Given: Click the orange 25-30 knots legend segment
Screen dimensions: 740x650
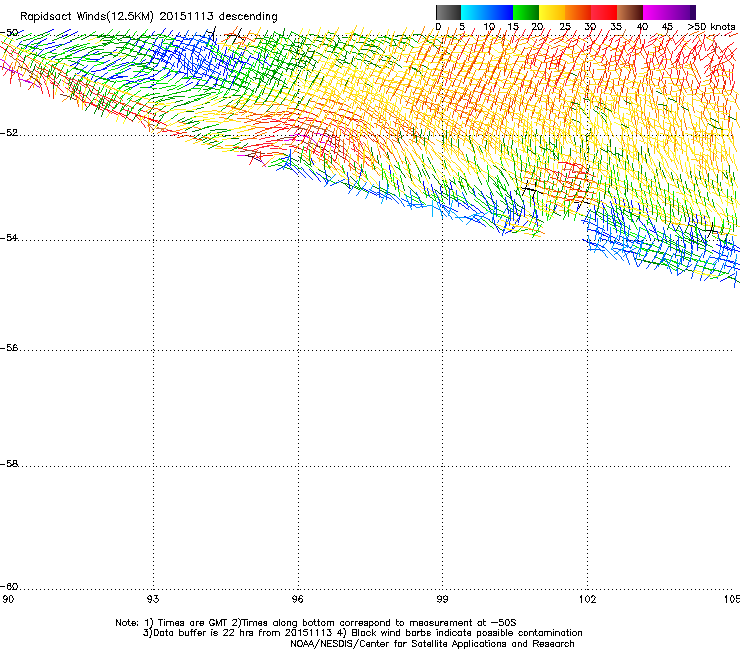Looking at the screenshot, I should pyautogui.click(x=578, y=12).
